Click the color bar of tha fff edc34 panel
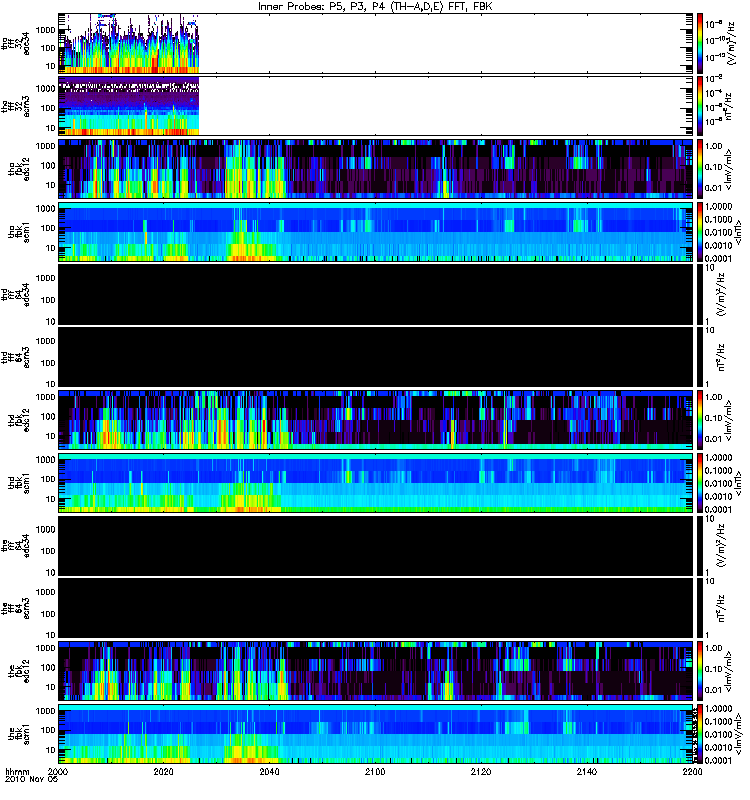This screenshot has height=800, width=750. (700, 43)
